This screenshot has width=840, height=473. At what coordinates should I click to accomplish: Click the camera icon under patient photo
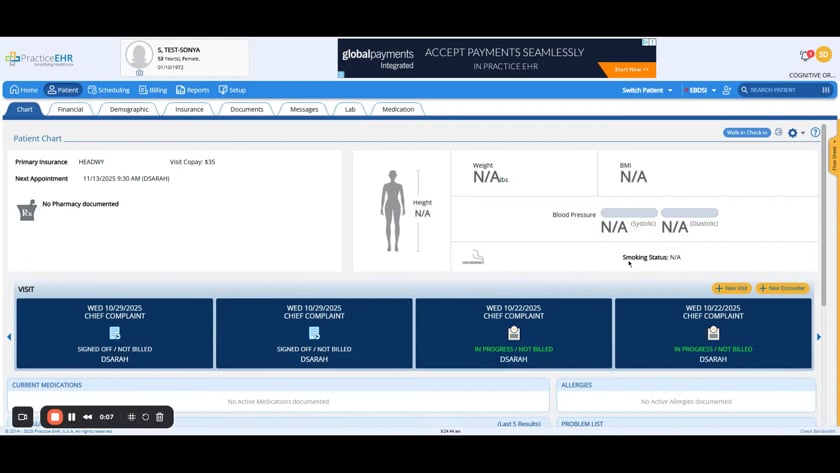tap(139, 73)
